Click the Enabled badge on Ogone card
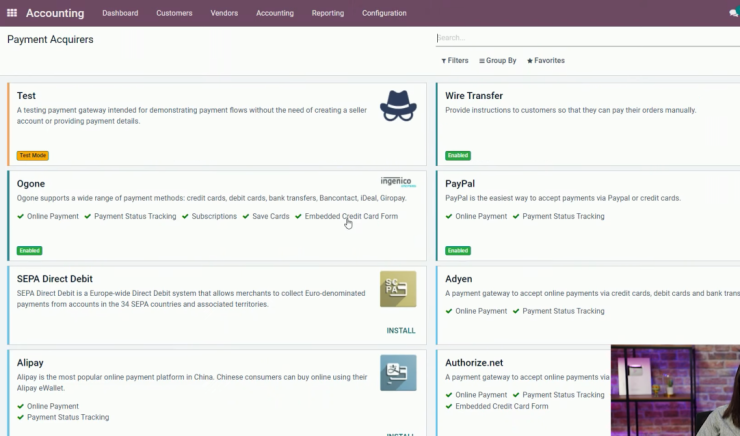This screenshot has width=740, height=436. (x=30, y=251)
